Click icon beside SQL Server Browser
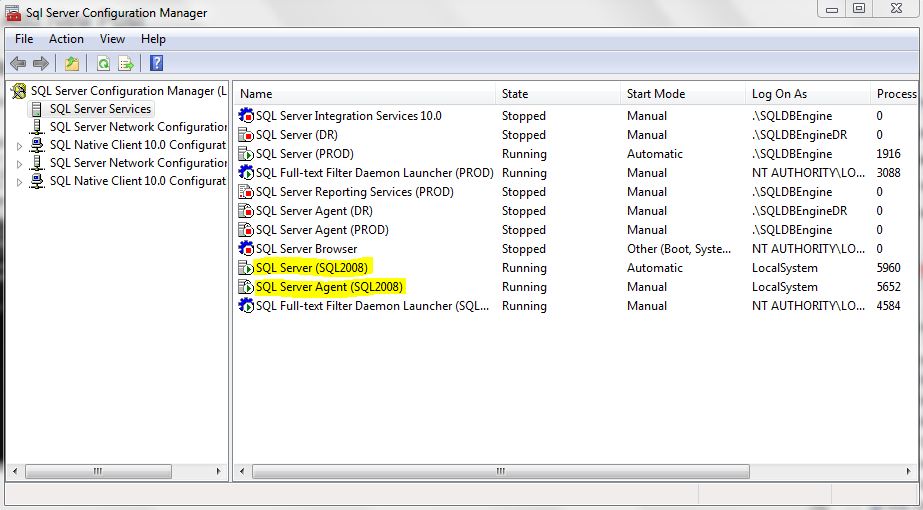The image size is (923, 510). click(246, 249)
